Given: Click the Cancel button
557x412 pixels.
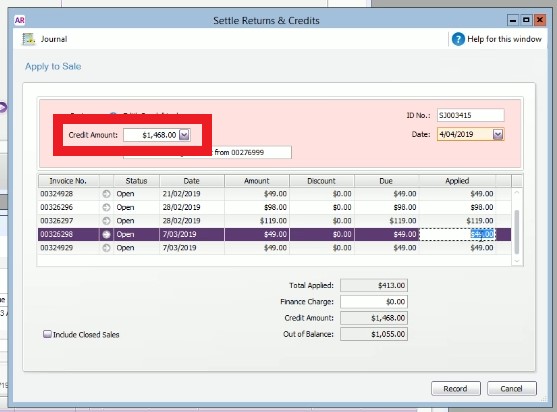Looking at the screenshot, I should (512, 389).
